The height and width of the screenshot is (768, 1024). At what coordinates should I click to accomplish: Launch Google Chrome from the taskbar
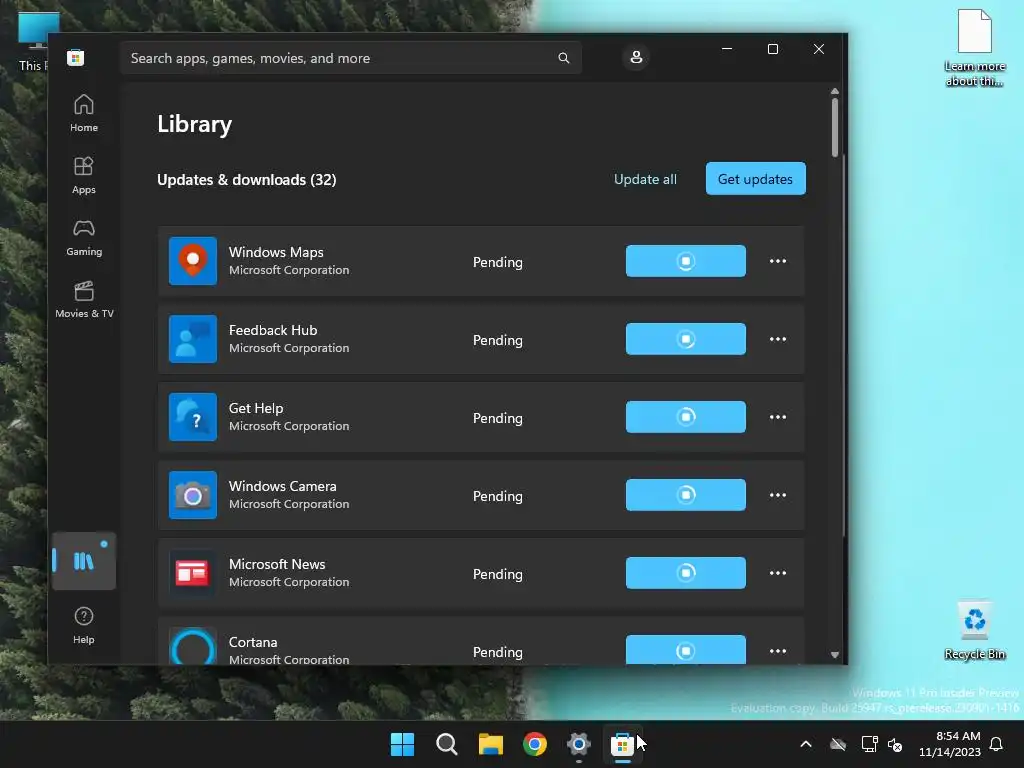[535, 744]
